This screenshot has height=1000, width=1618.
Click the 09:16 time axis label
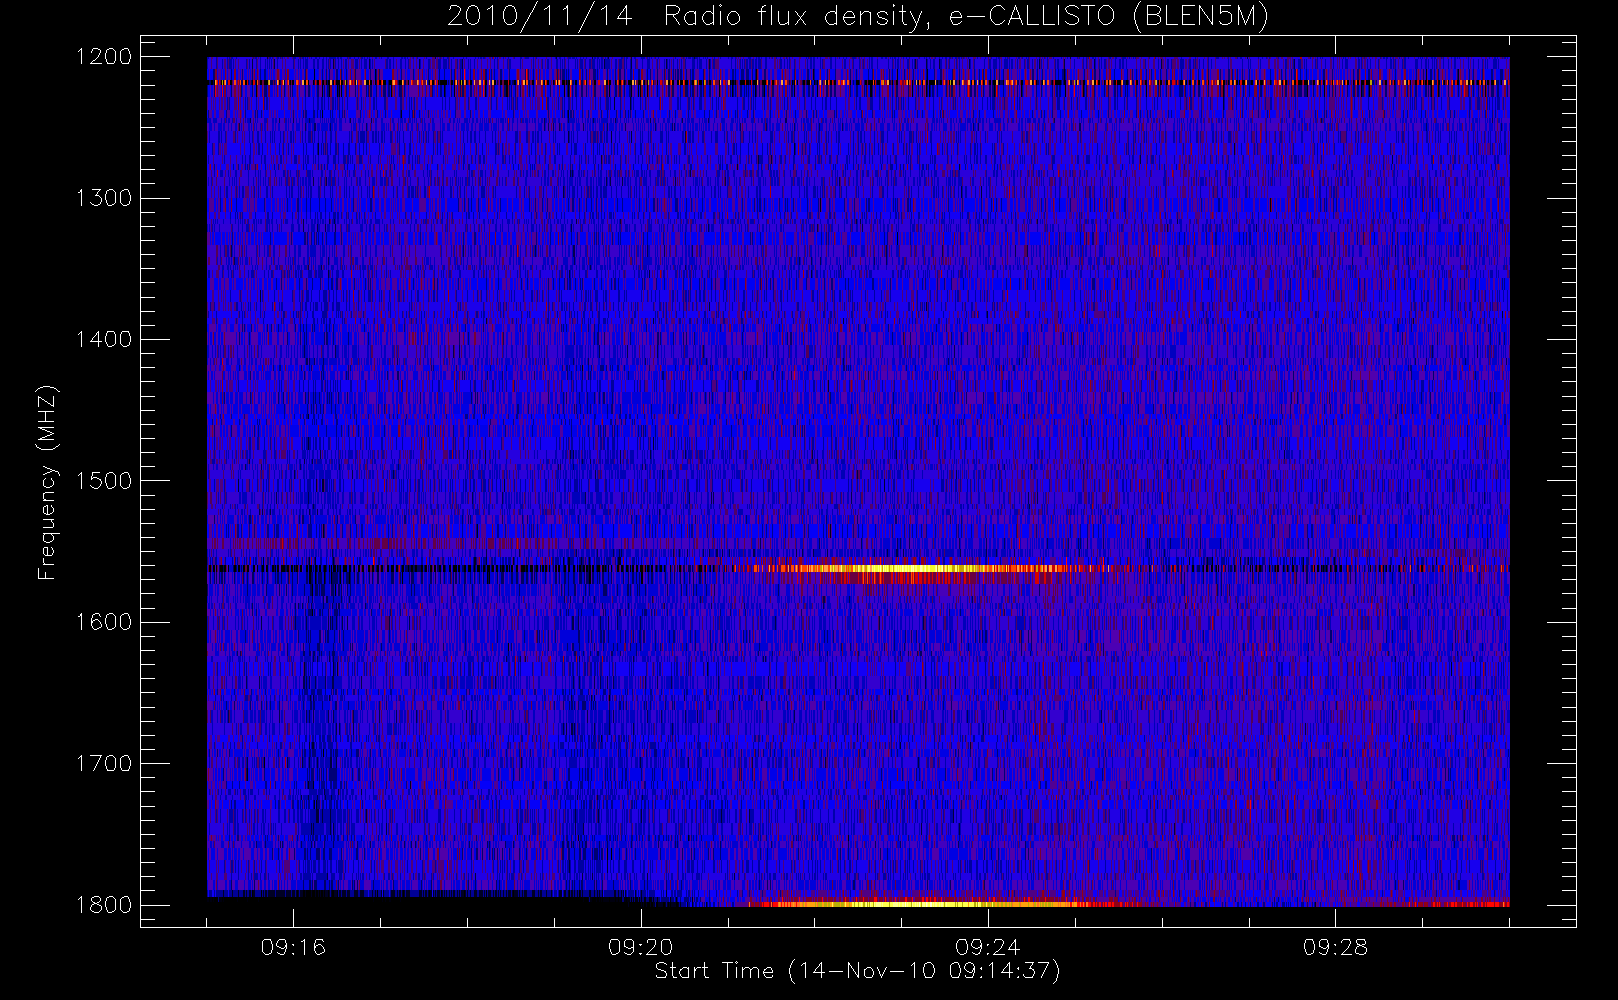293,947
